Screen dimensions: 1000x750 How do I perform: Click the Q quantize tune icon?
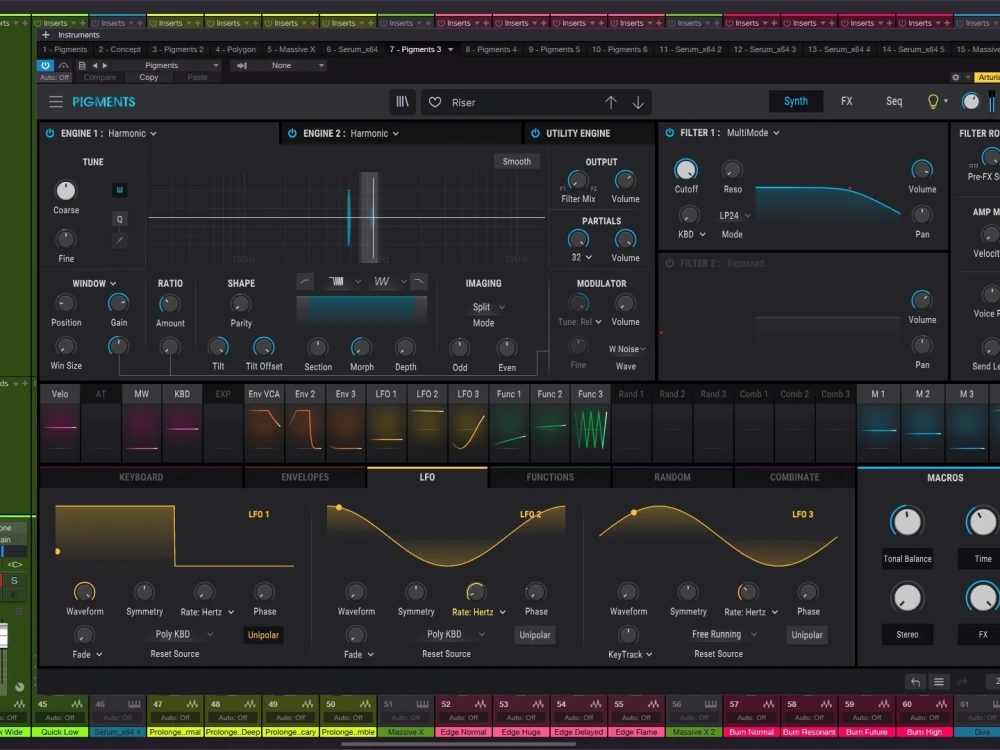tap(119, 219)
